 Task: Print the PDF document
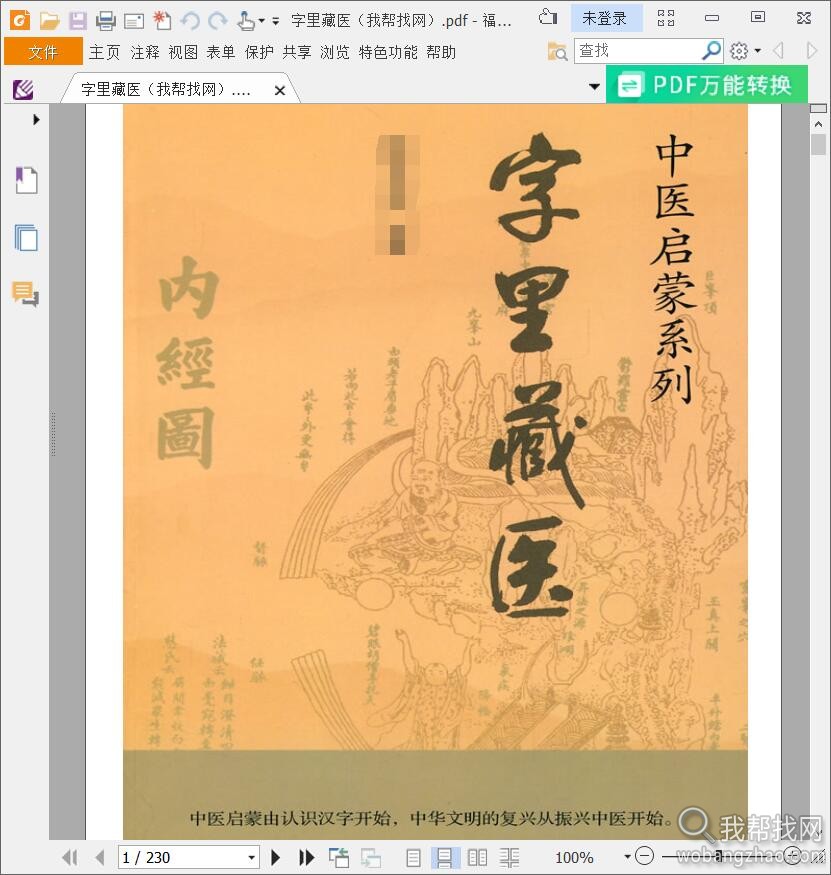[105, 21]
